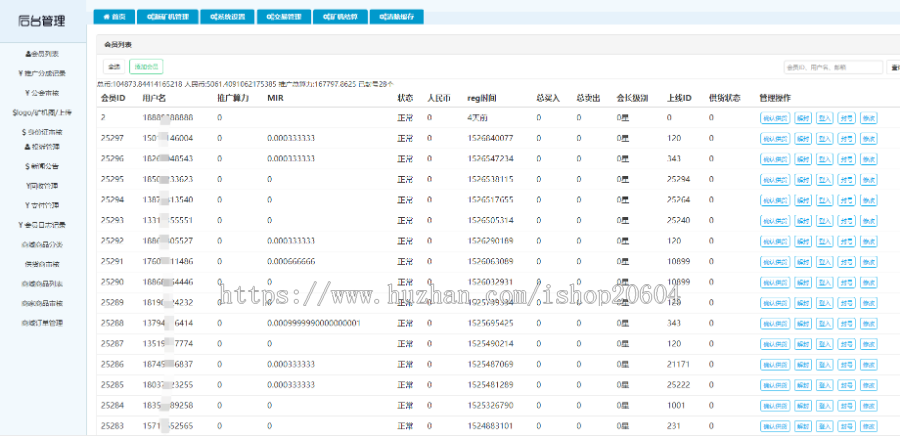Viewport: 900px width, 436px height.
Task: Click MIR value 0.000666666
Action: click(x=291, y=261)
